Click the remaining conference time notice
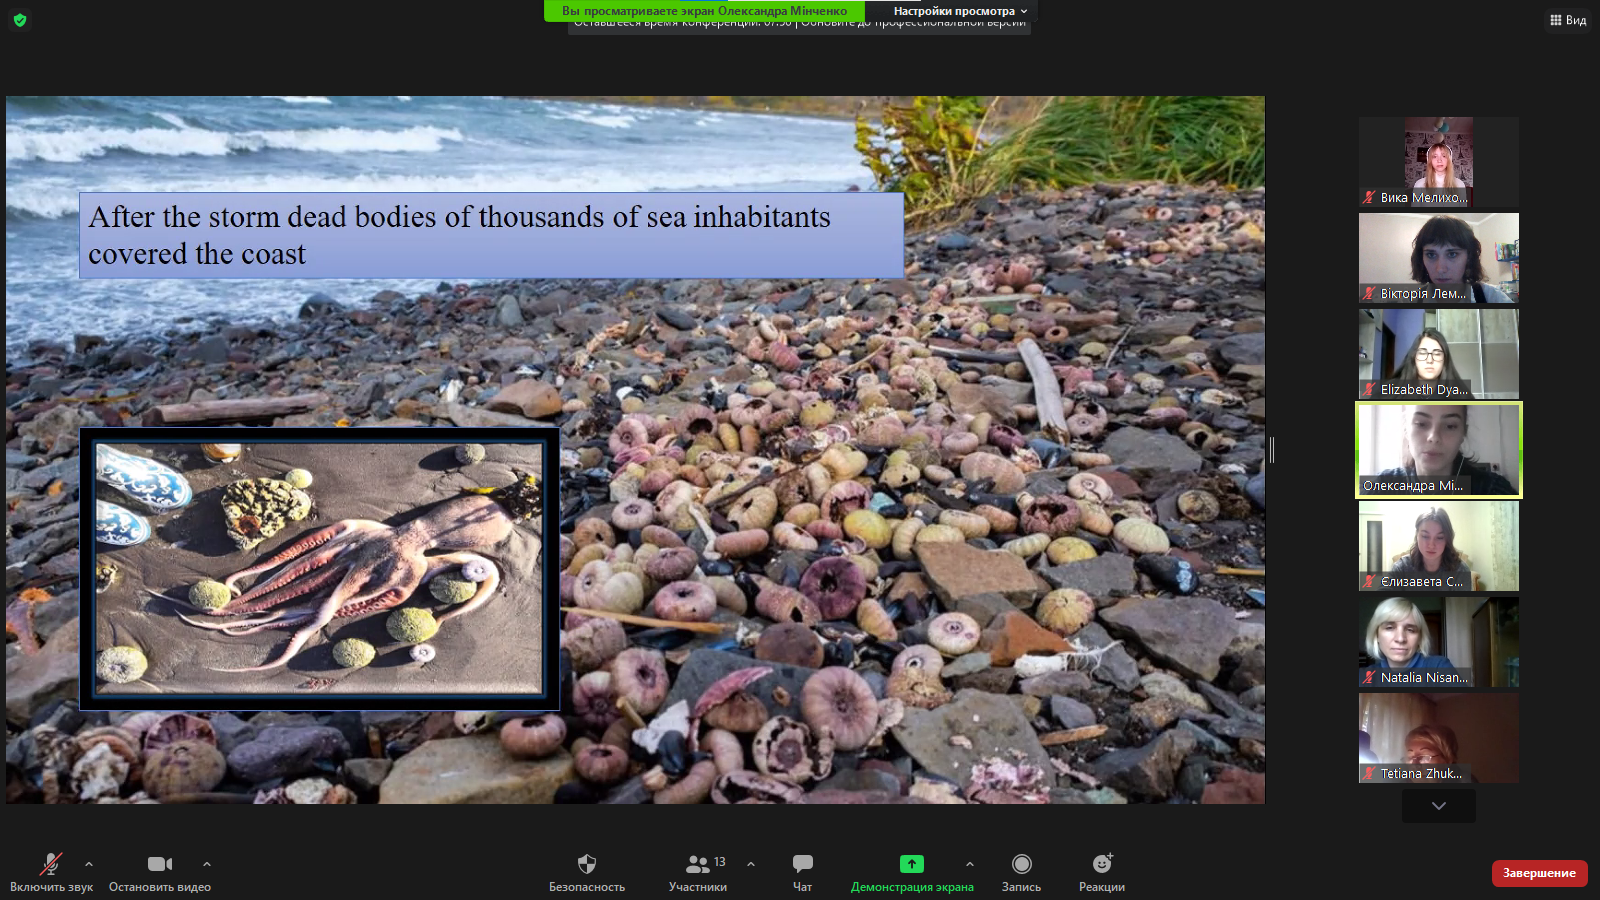 tap(799, 26)
